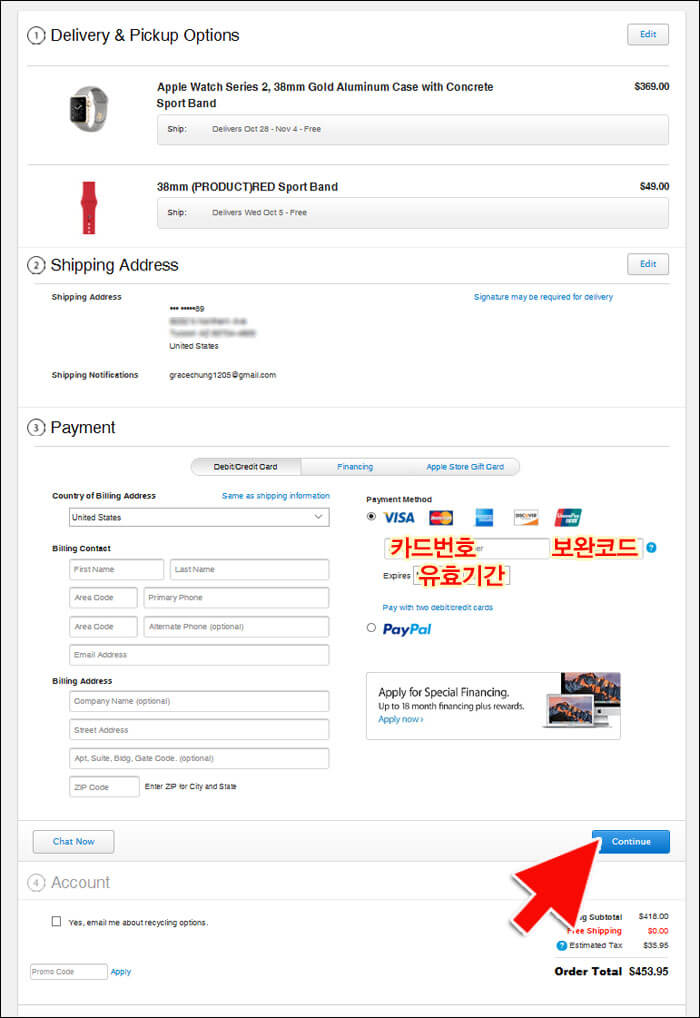
Task: Click the Last Name field
Action: point(249,569)
